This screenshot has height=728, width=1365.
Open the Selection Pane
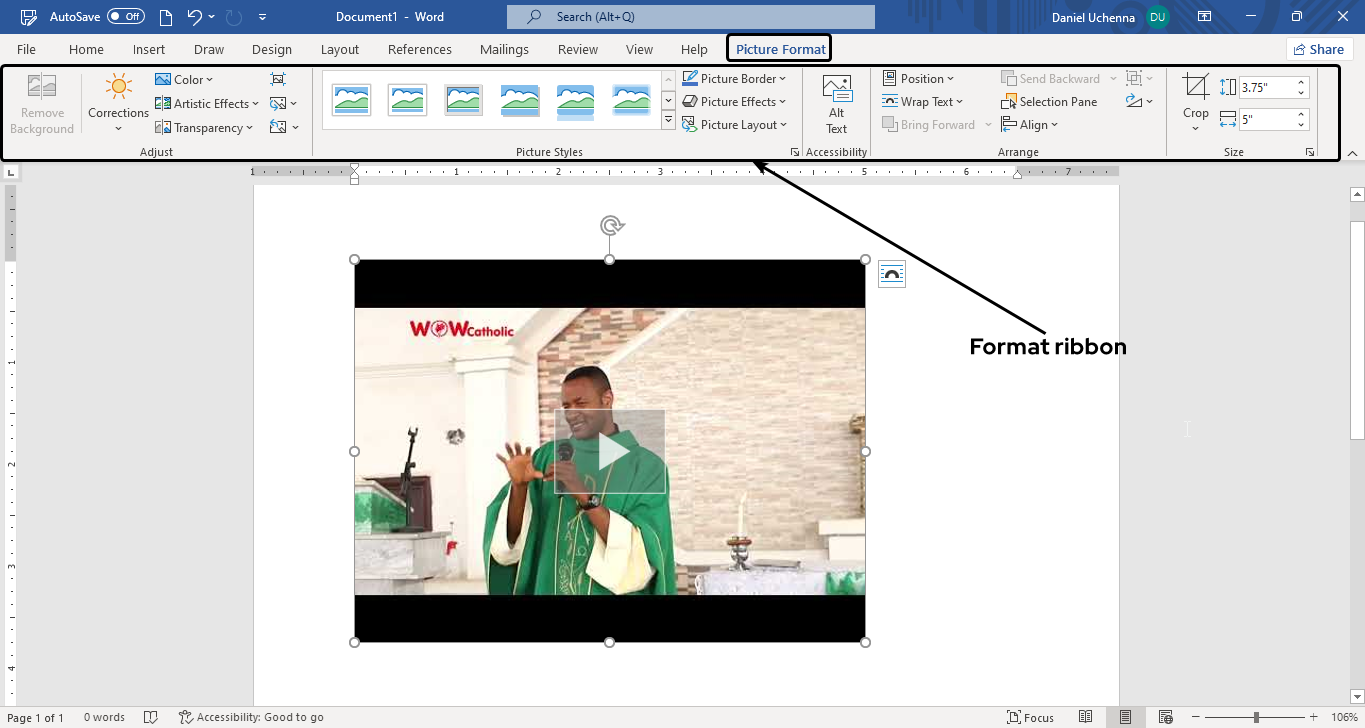point(1049,101)
